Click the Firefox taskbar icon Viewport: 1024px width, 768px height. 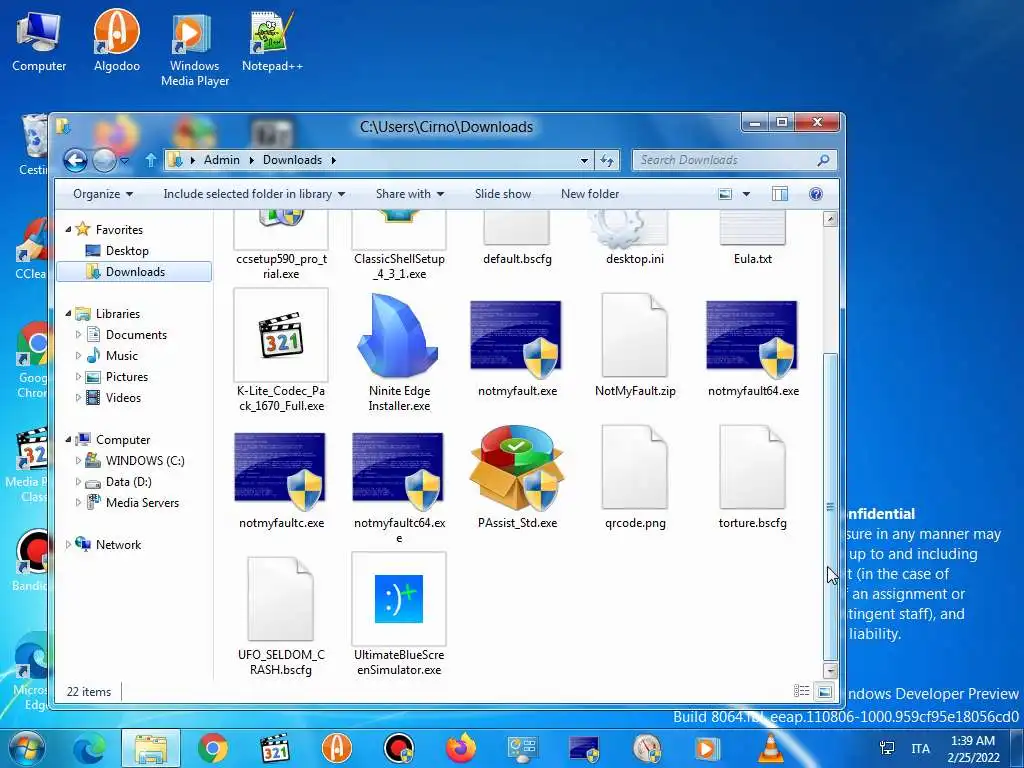(x=460, y=748)
